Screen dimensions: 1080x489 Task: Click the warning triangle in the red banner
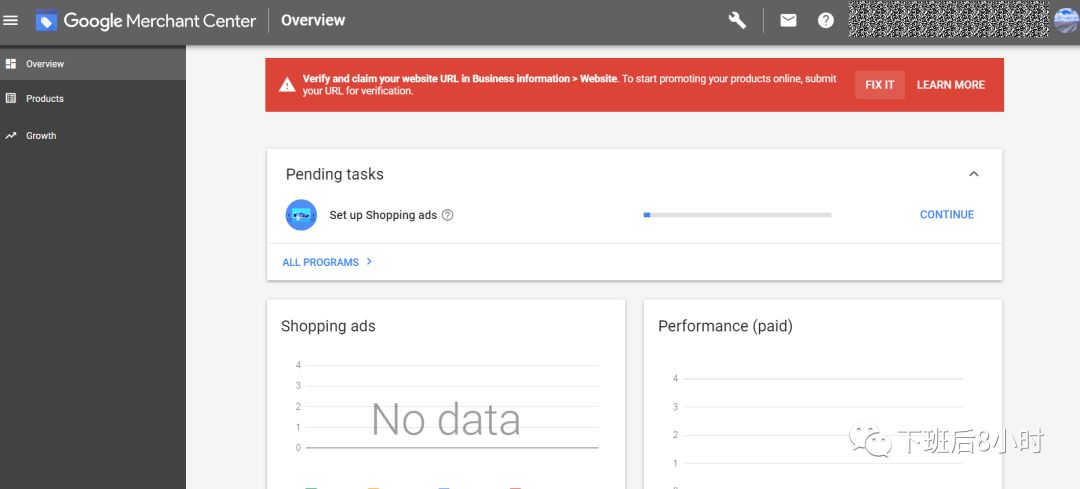(287, 85)
